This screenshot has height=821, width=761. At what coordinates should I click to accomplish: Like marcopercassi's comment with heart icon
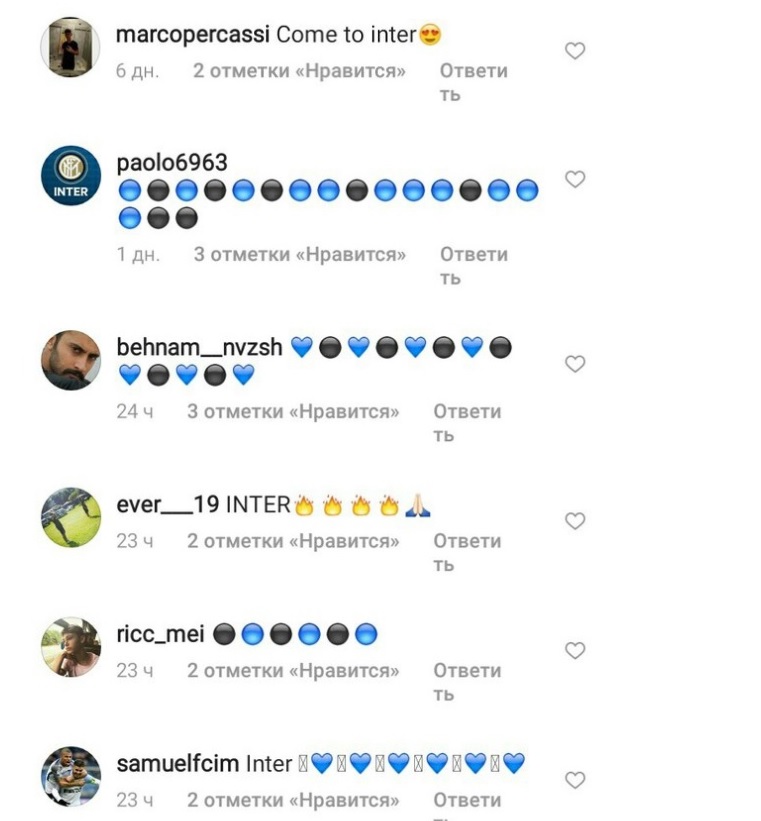click(x=575, y=51)
